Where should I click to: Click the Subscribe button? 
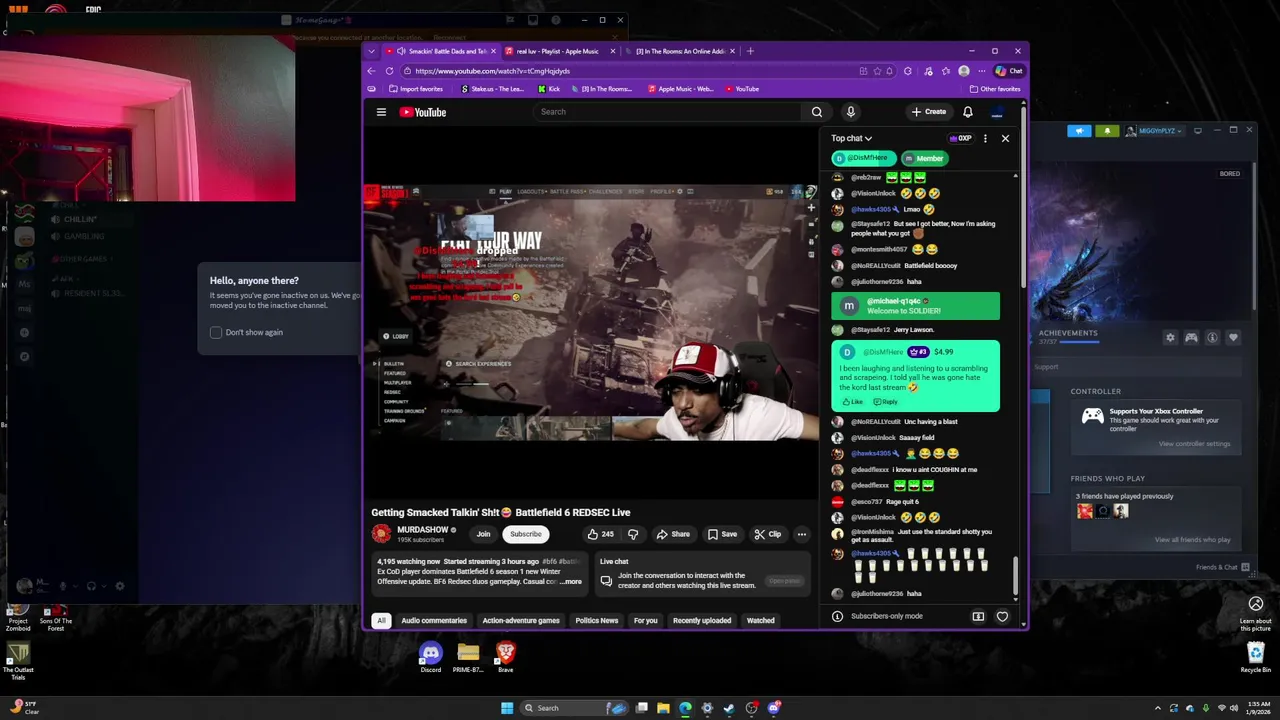pyautogui.click(x=525, y=534)
